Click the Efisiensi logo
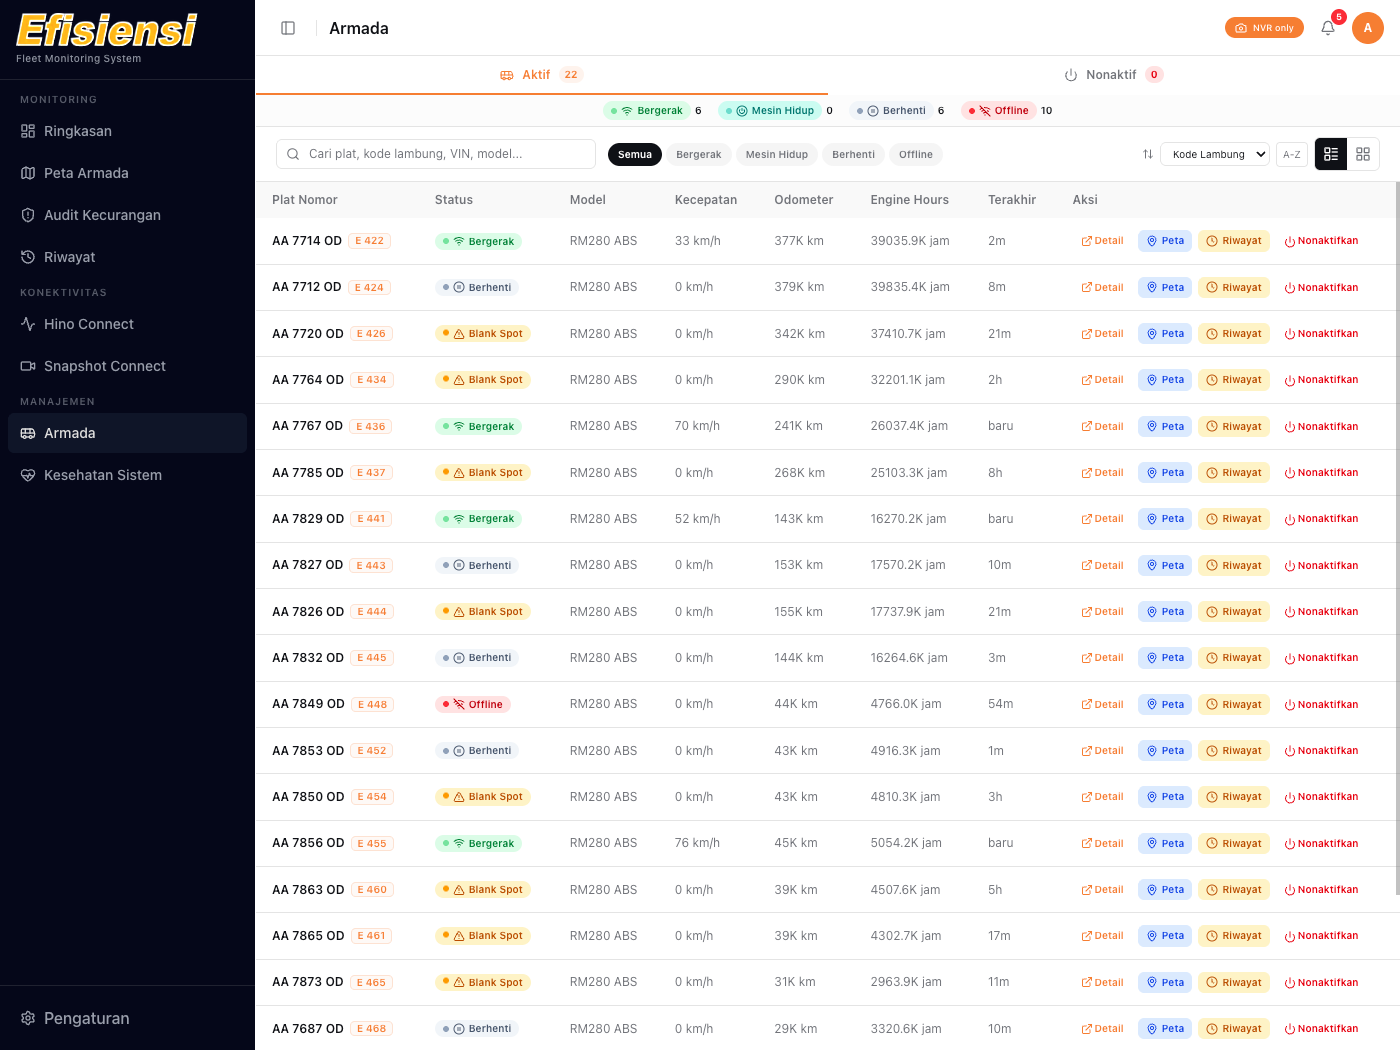 click(x=107, y=31)
